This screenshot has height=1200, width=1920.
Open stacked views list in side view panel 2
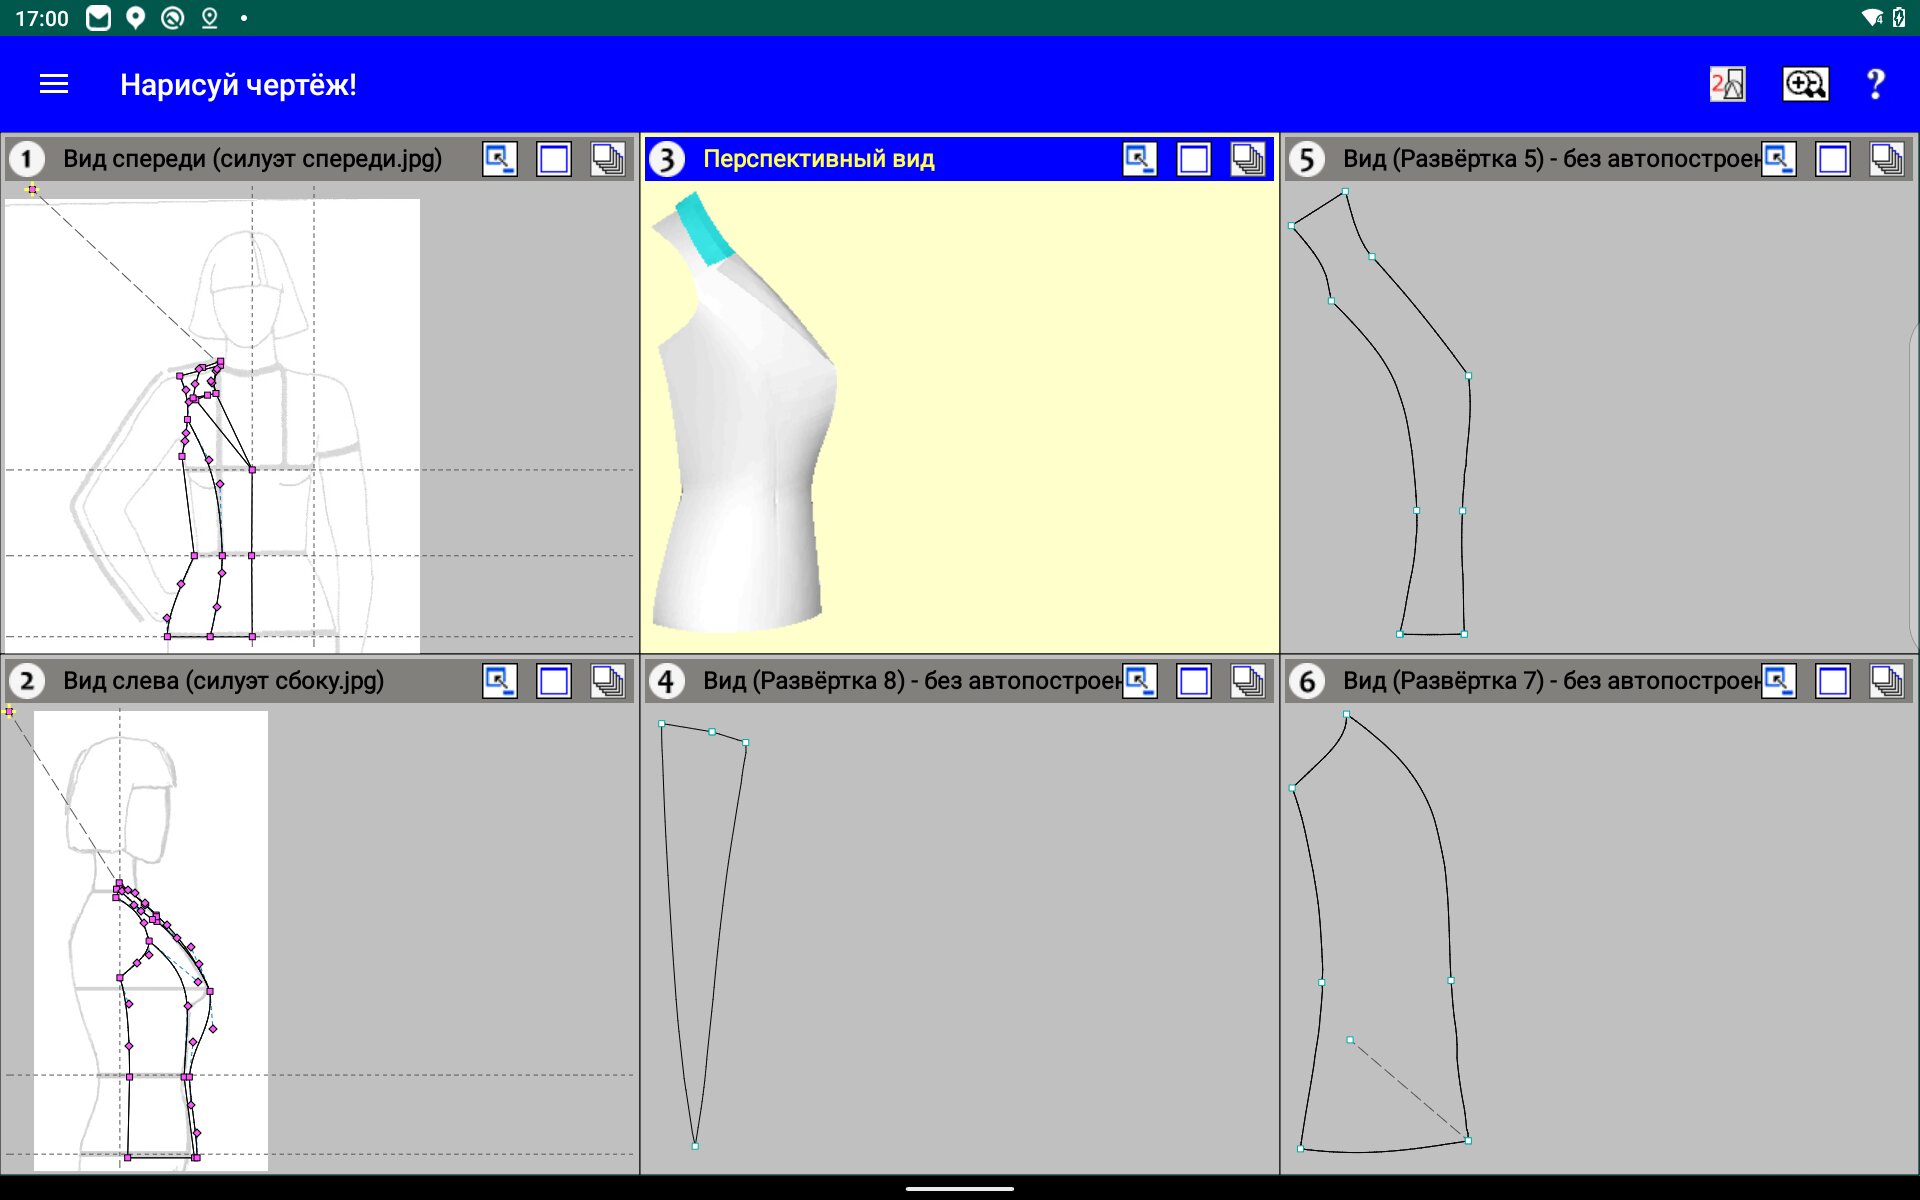click(607, 681)
